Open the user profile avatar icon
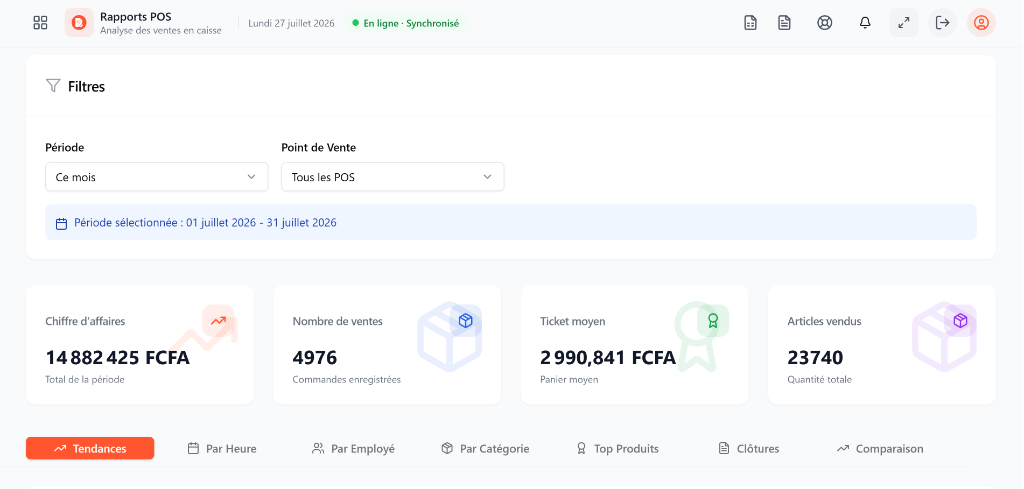The height and width of the screenshot is (489, 1024). (x=981, y=23)
